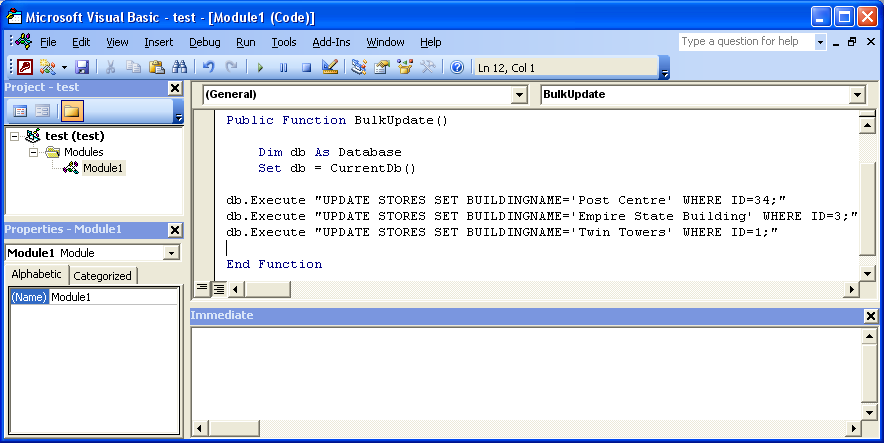Image resolution: width=884 pixels, height=443 pixels.
Task: Open the Help menu
Action: click(431, 42)
